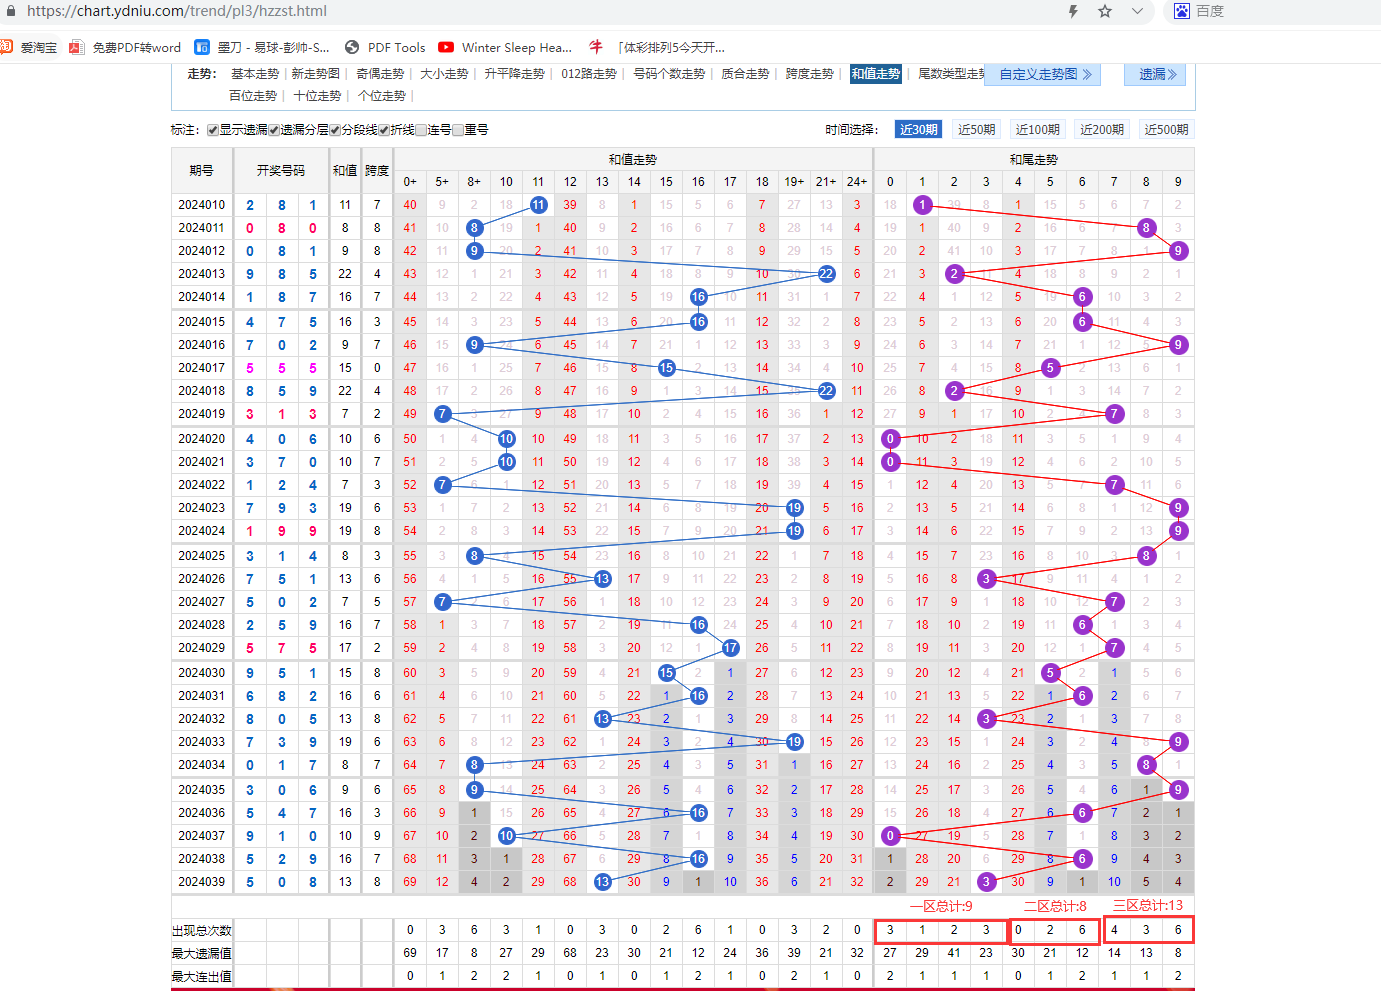Switch to 近500期 time range
The height and width of the screenshot is (991, 1381).
[1166, 130]
